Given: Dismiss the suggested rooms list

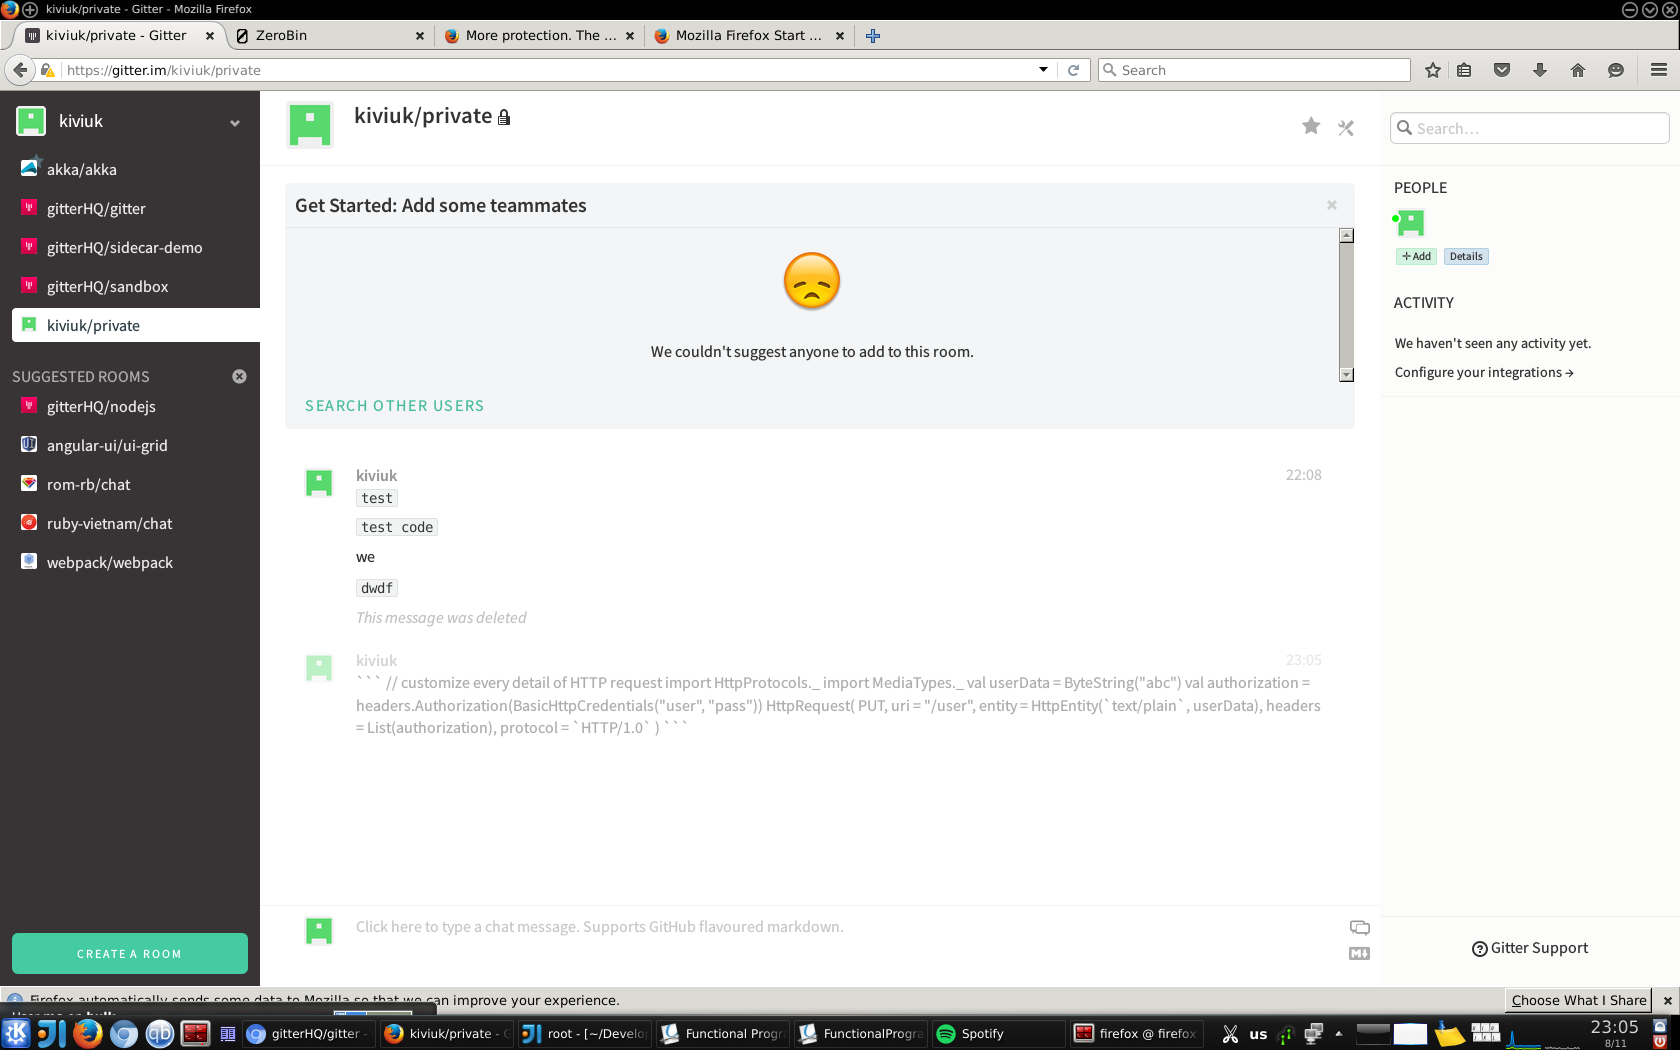Looking at the screenshot, I should click(x=239, y=377).
